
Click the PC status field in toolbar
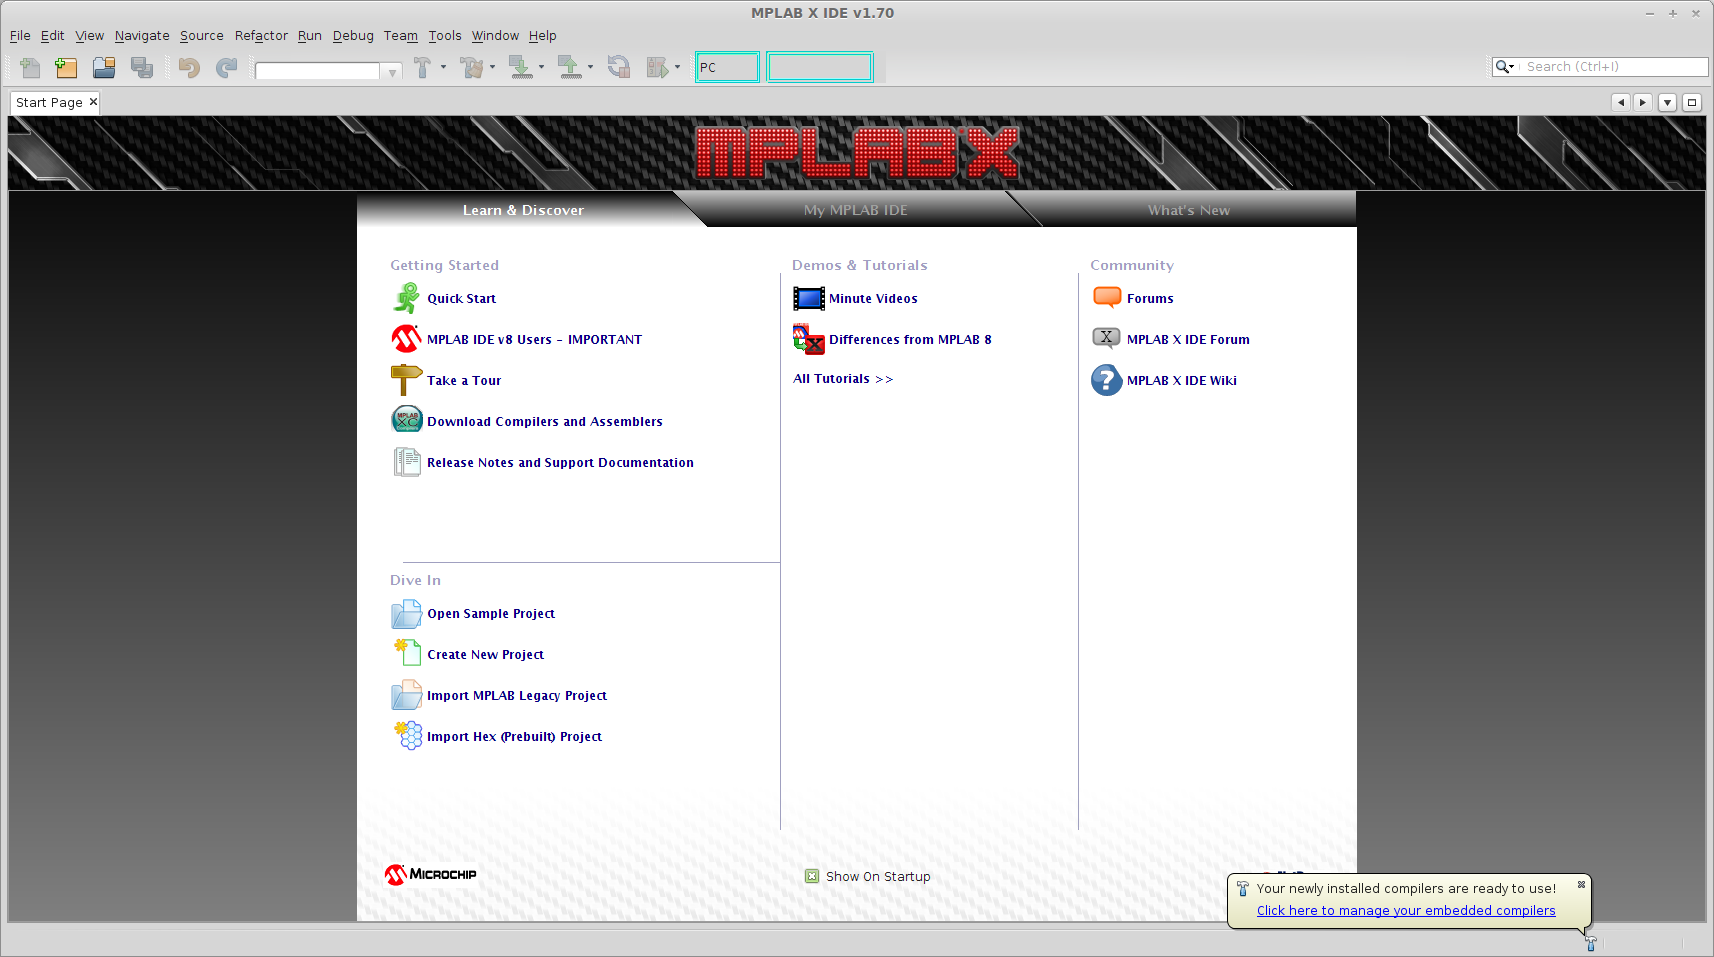[727, 67]
